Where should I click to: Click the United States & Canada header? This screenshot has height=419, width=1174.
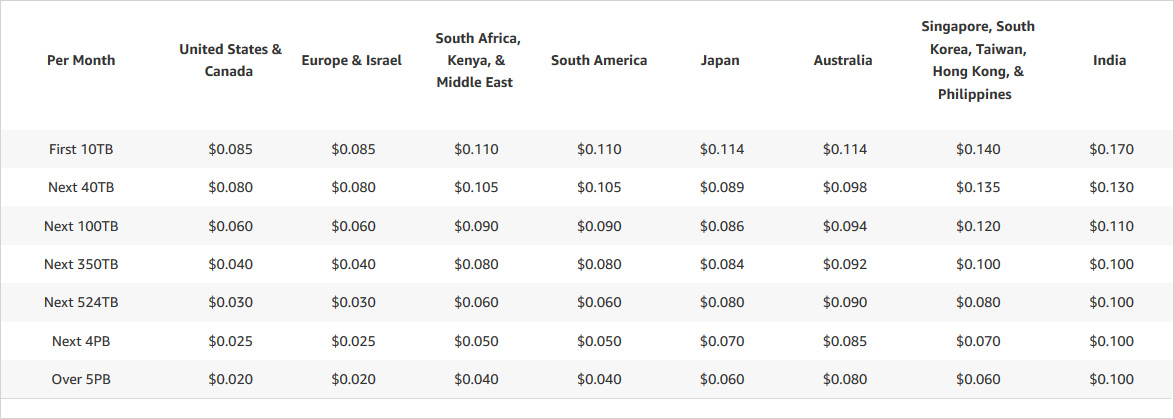pyautogui.click(x=231, y=60)
